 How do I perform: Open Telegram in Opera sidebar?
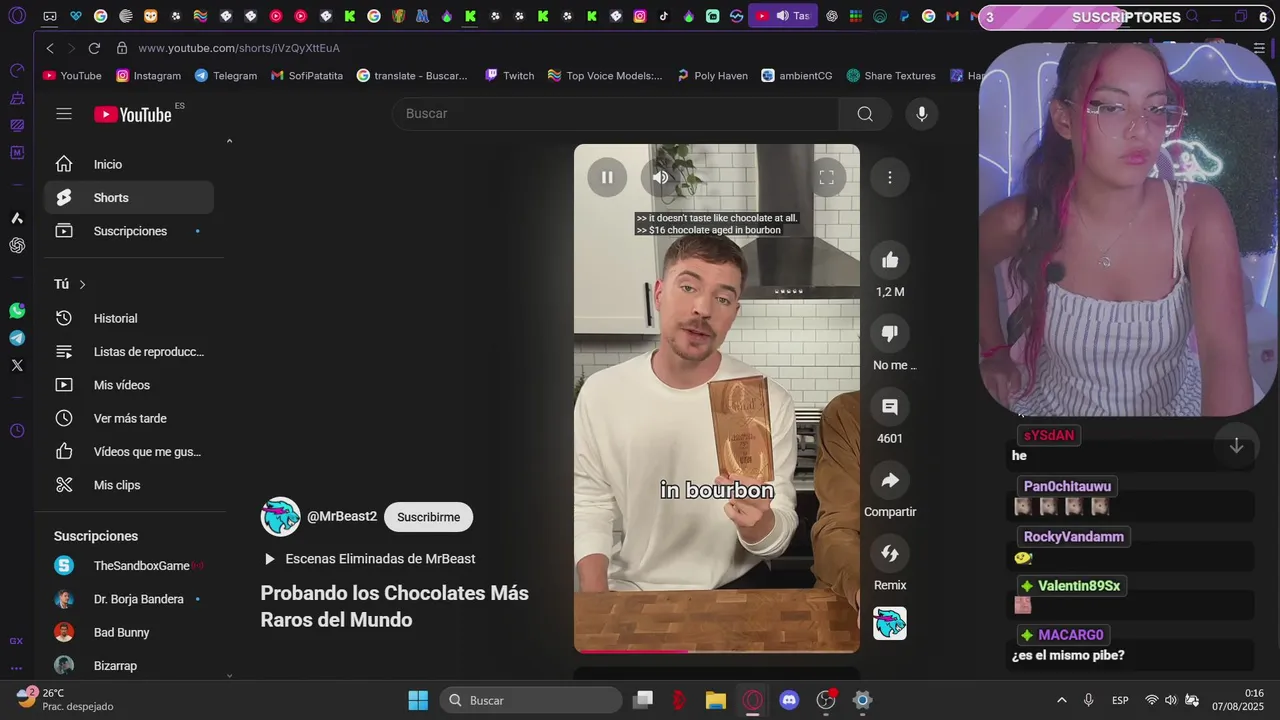click(x=17, y=338)
